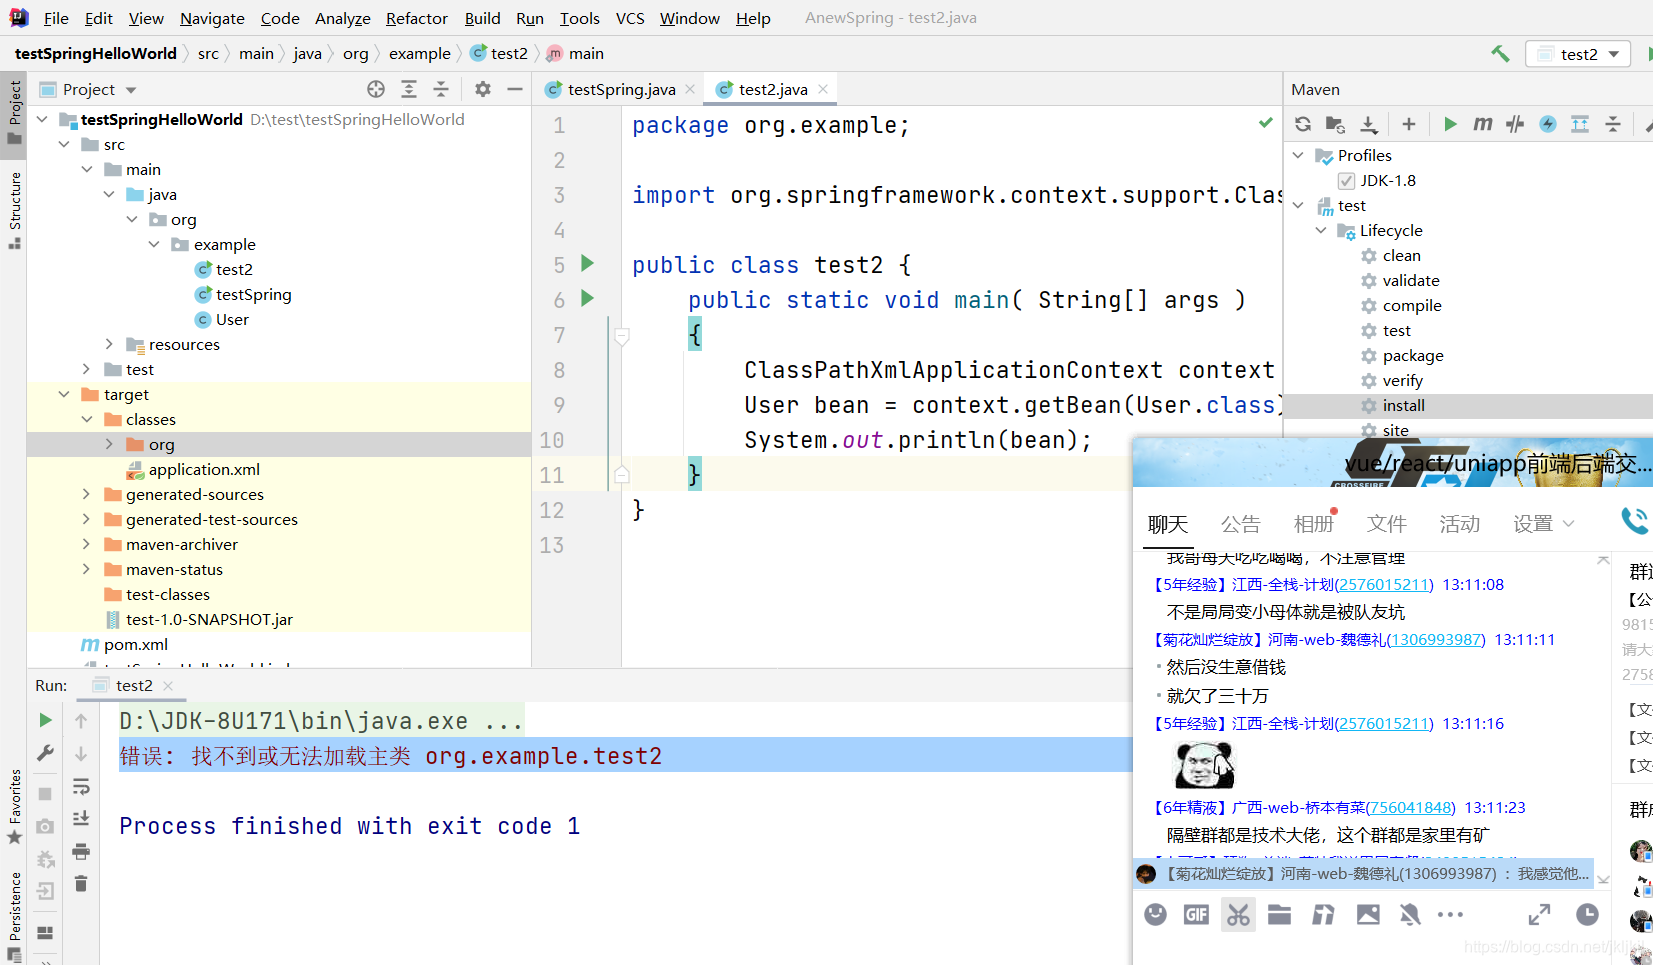Open the VCS menu
This screenshot has height=965, width=1653.
point(630,18)
